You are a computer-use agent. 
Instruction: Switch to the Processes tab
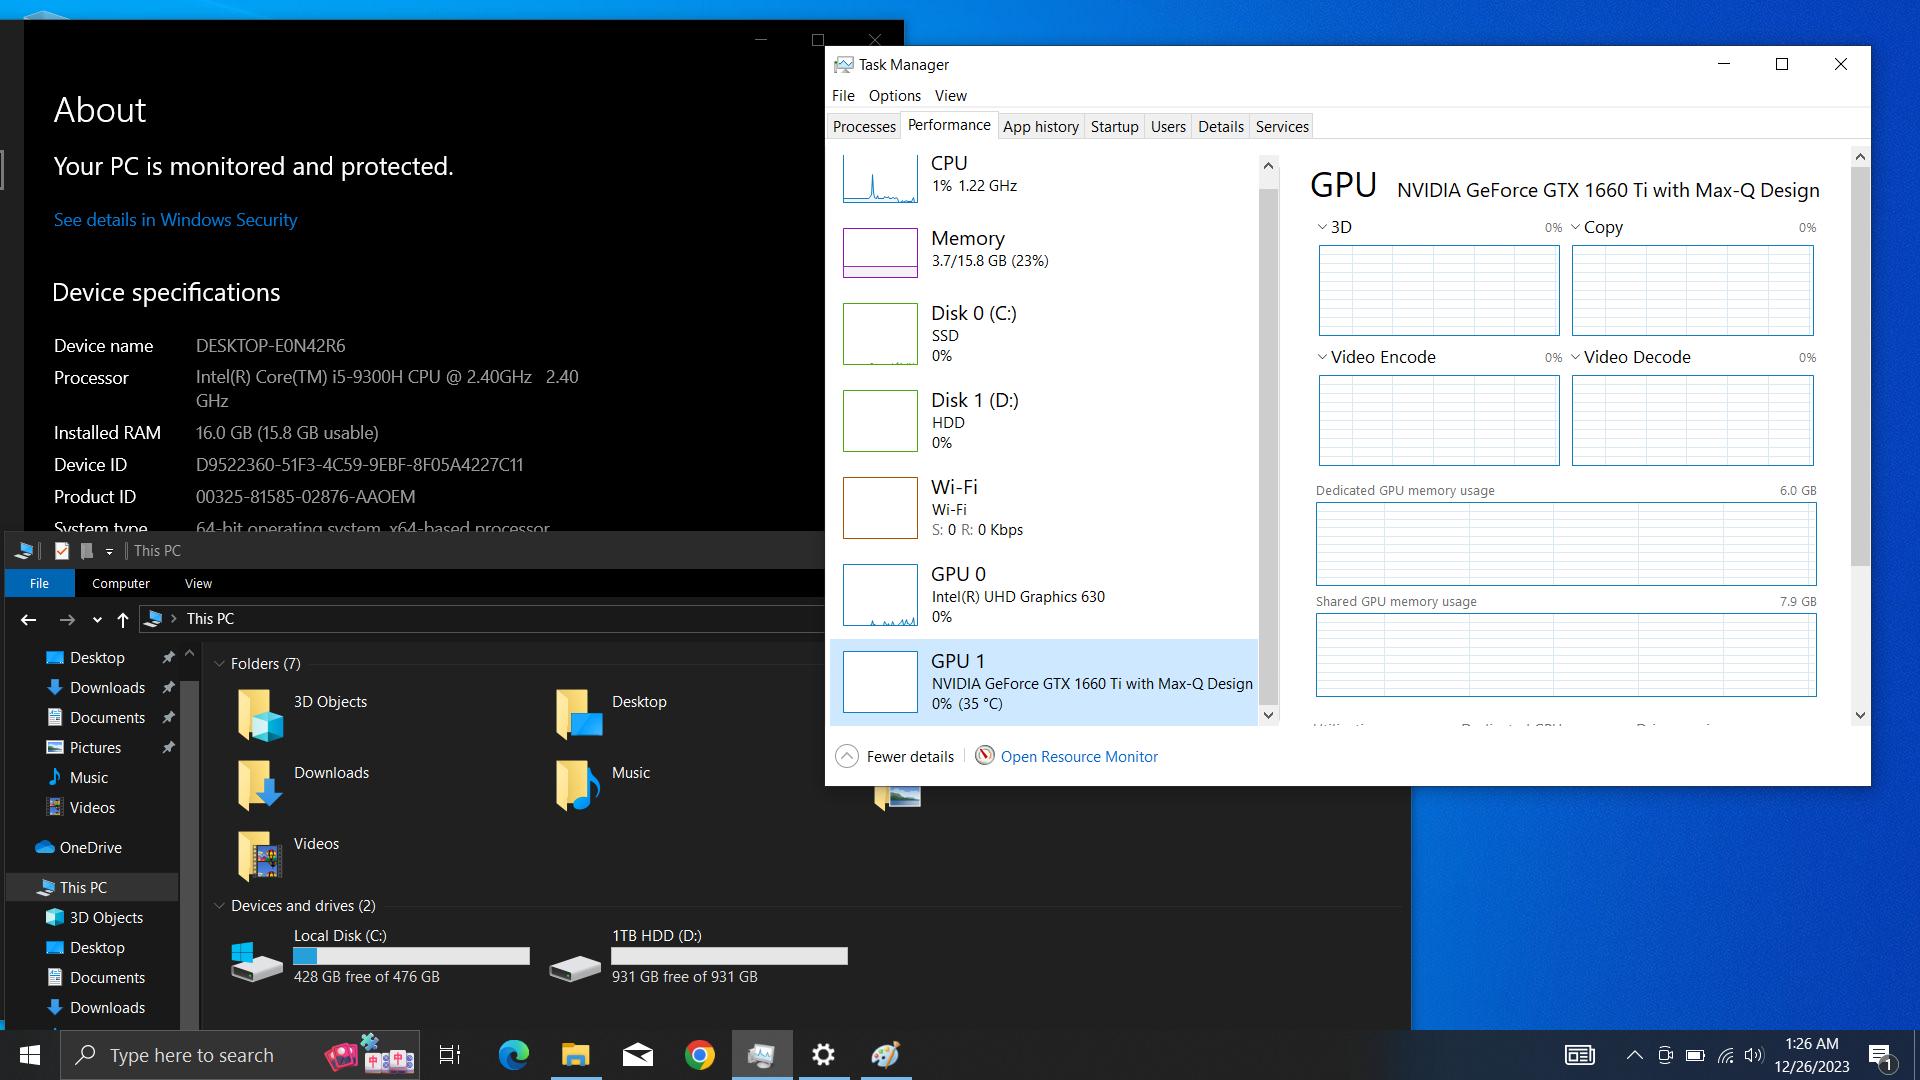coord(864,126)
